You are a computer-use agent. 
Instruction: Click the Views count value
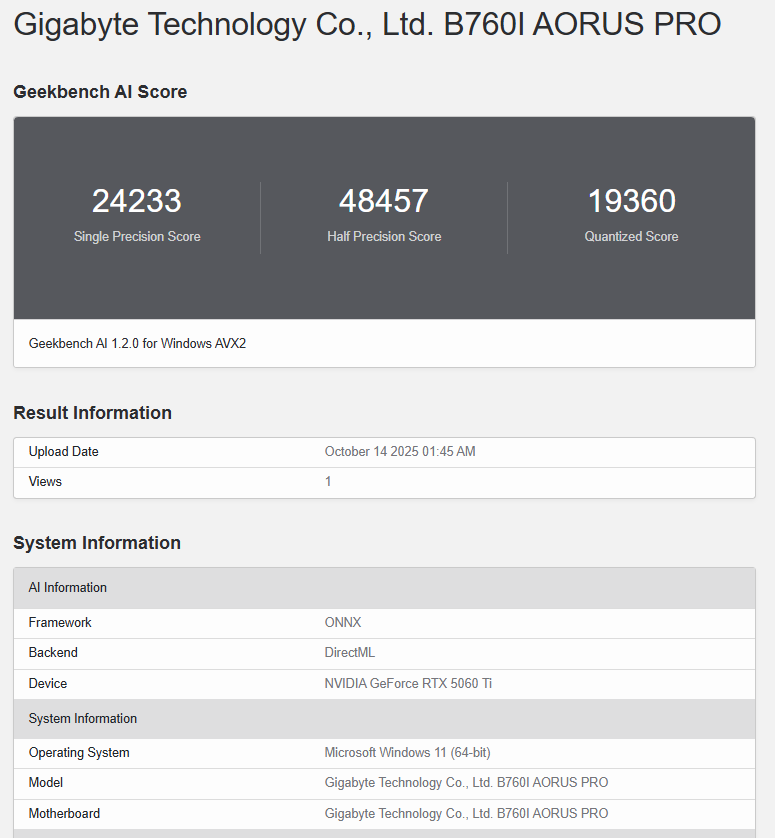point(328,482)
